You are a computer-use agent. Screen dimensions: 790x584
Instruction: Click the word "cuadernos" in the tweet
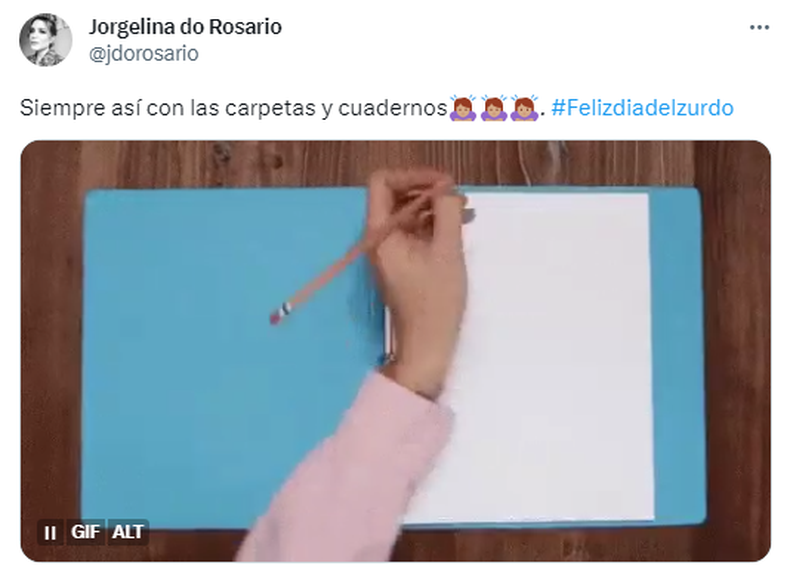pyautogui.click(x=392, y=108)
